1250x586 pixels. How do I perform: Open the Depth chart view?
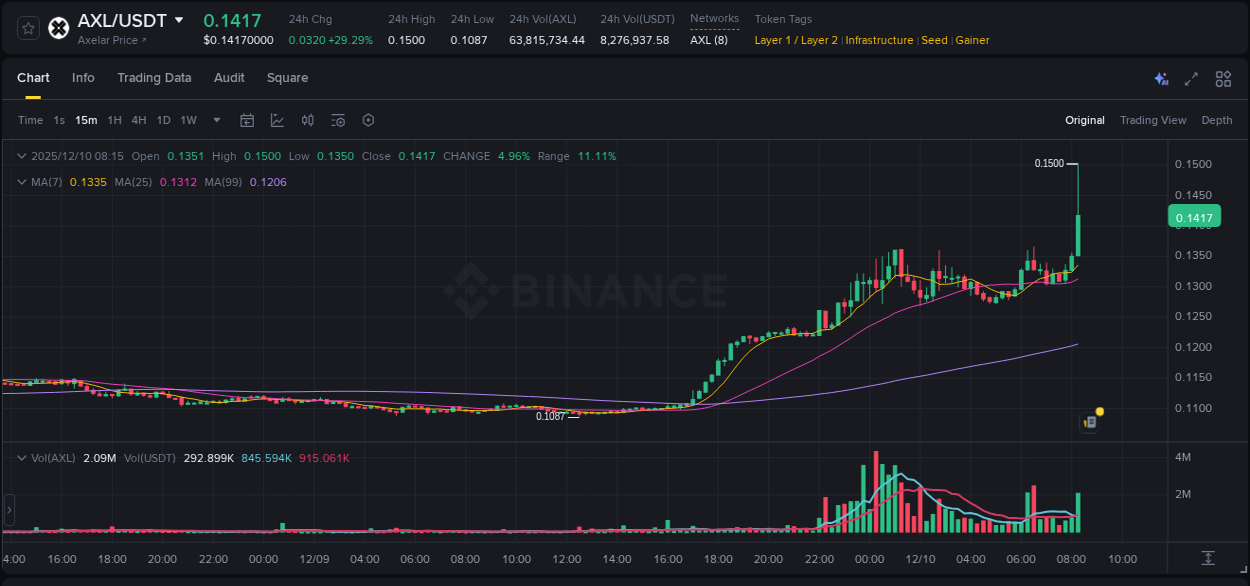pyautogui.click(x=1216, y=120)
